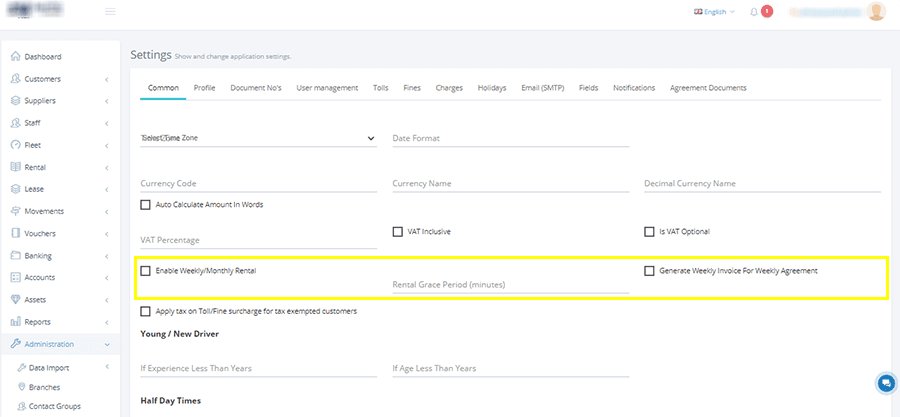Image resolution: width=900 pixels, height=417 pixels.
Task: Click the Movements signpost icon
Action: [16, 211]
